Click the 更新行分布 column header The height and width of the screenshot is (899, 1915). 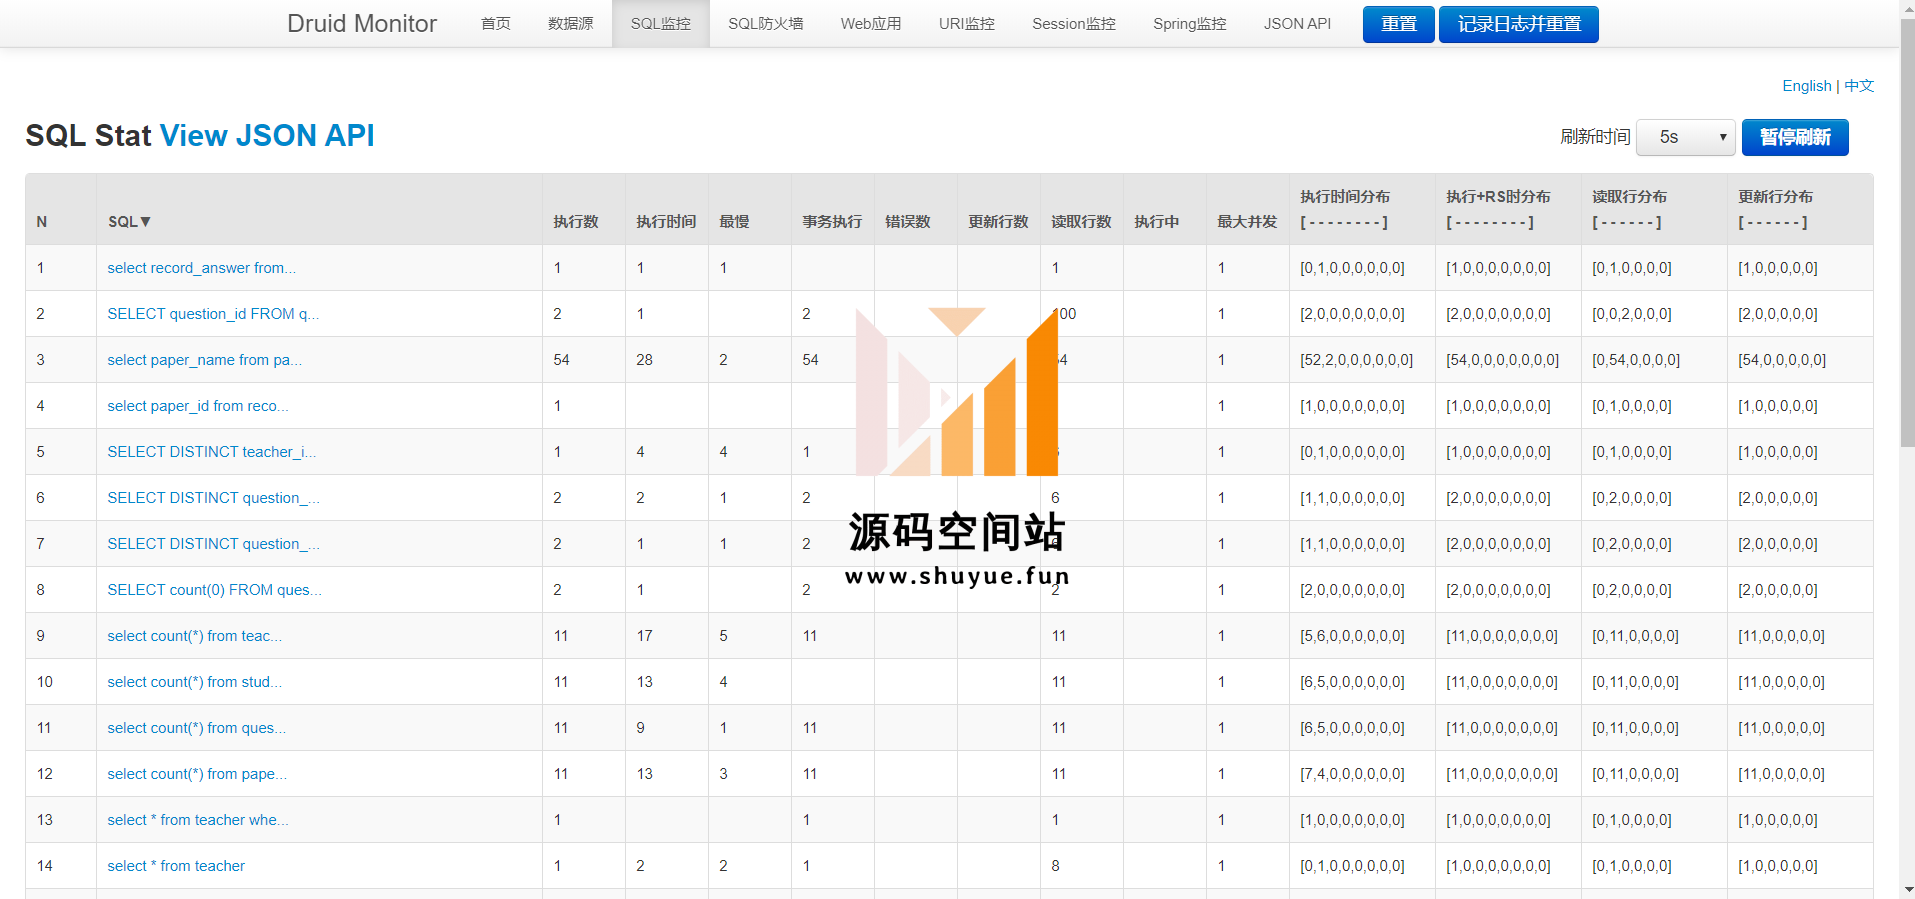click(1775, 197)
